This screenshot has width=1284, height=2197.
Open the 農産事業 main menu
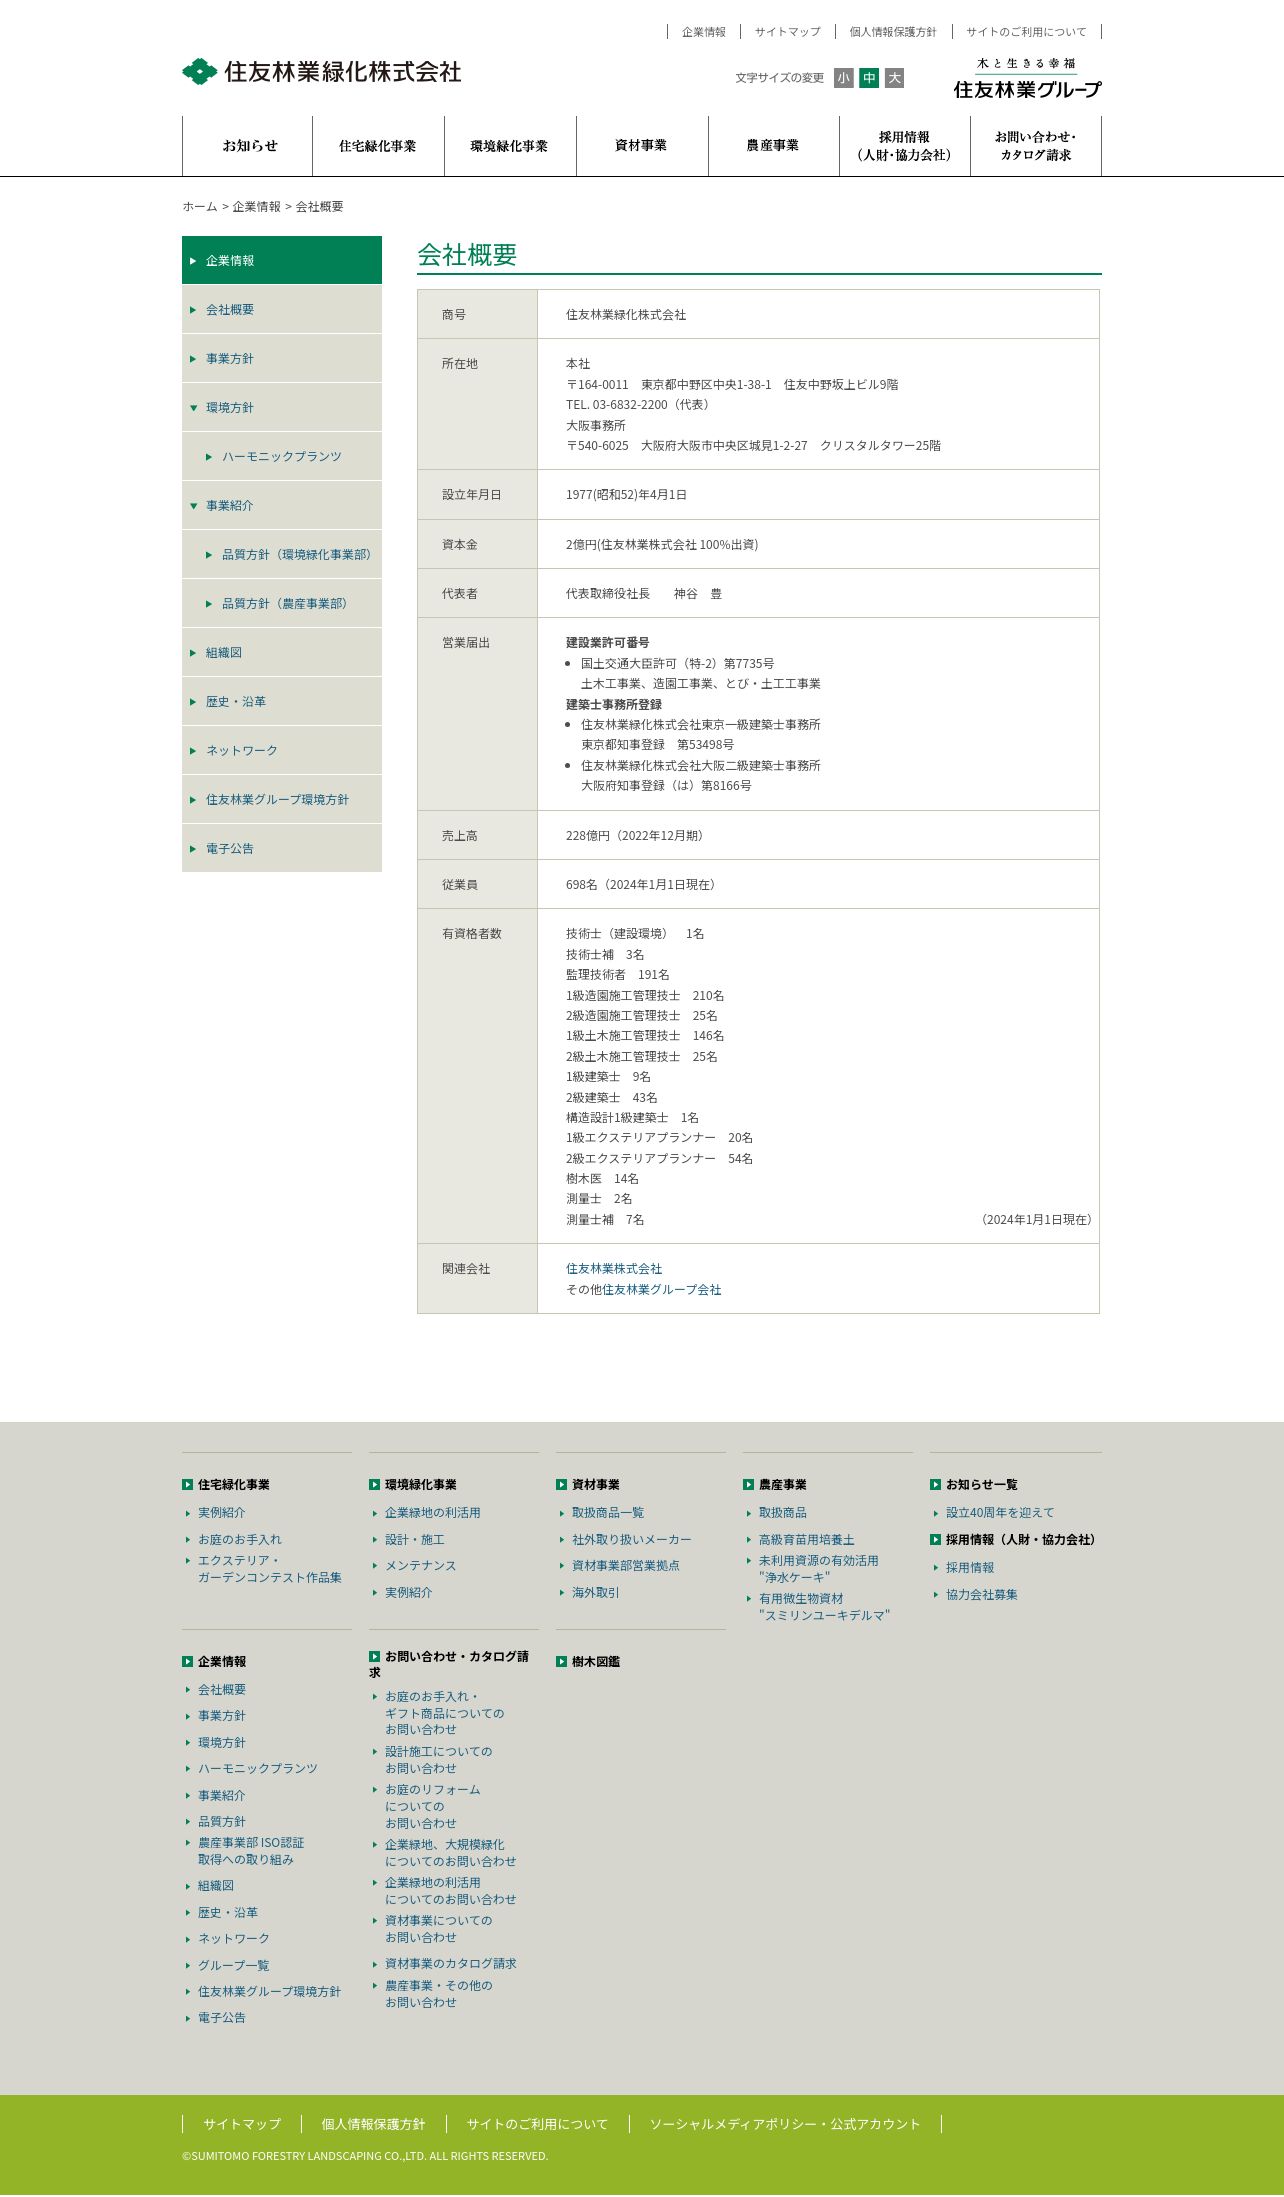[773, 146]
